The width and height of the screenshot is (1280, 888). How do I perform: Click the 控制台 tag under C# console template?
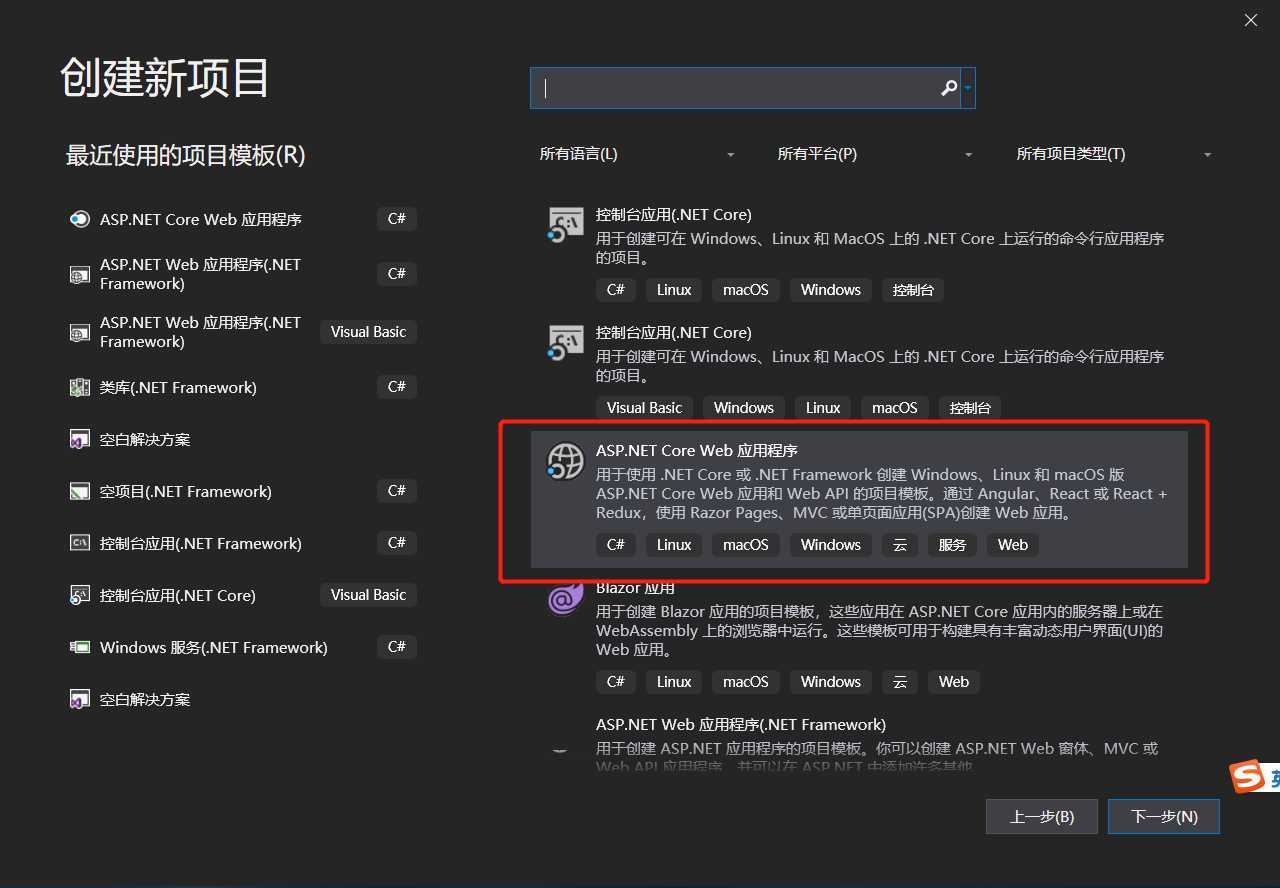click(912, 290)
